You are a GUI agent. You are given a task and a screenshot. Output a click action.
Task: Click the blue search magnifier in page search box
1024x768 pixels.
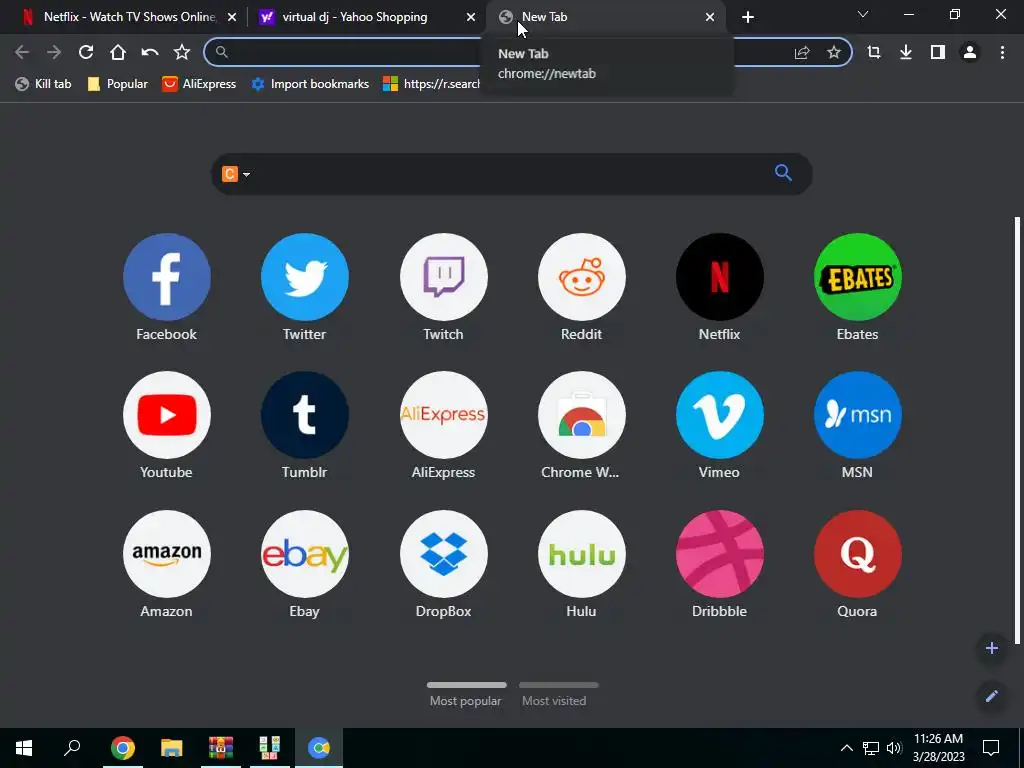click(783, 173)
